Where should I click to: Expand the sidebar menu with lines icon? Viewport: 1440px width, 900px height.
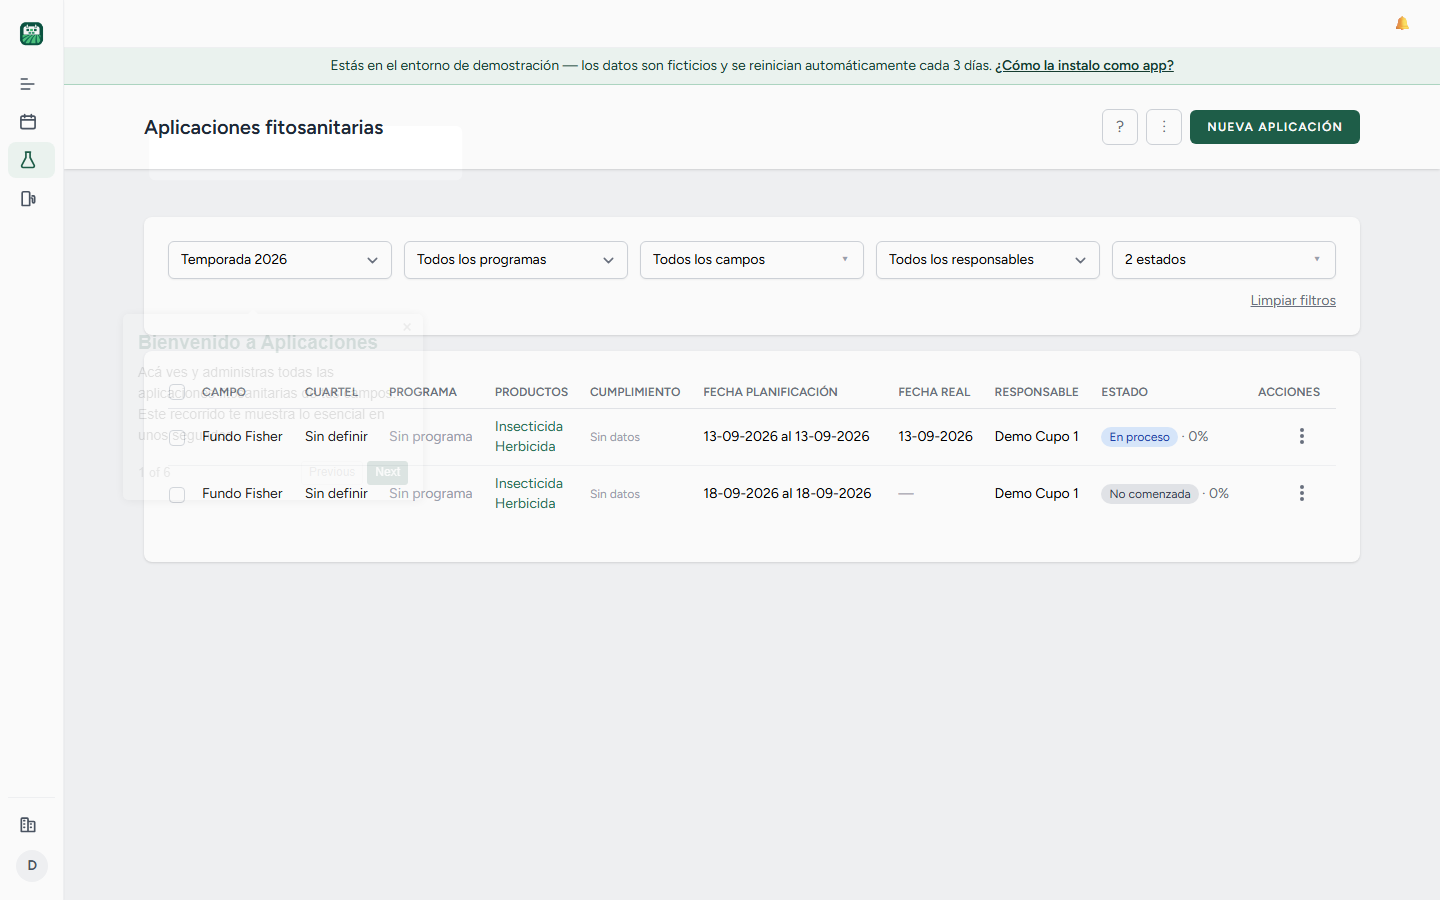(28, 84)
